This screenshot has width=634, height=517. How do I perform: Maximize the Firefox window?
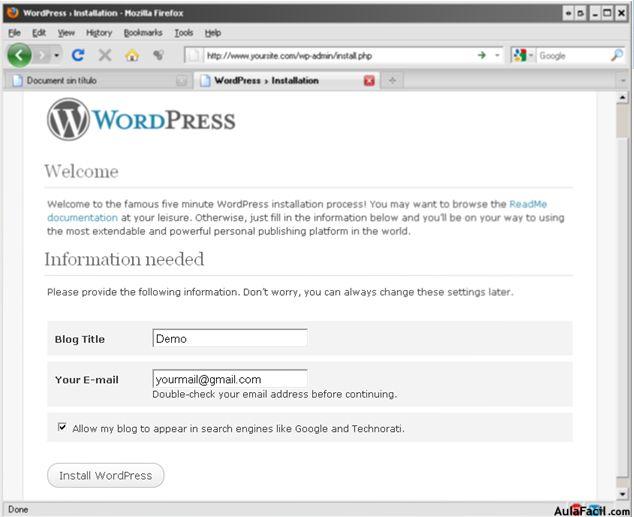607,13
